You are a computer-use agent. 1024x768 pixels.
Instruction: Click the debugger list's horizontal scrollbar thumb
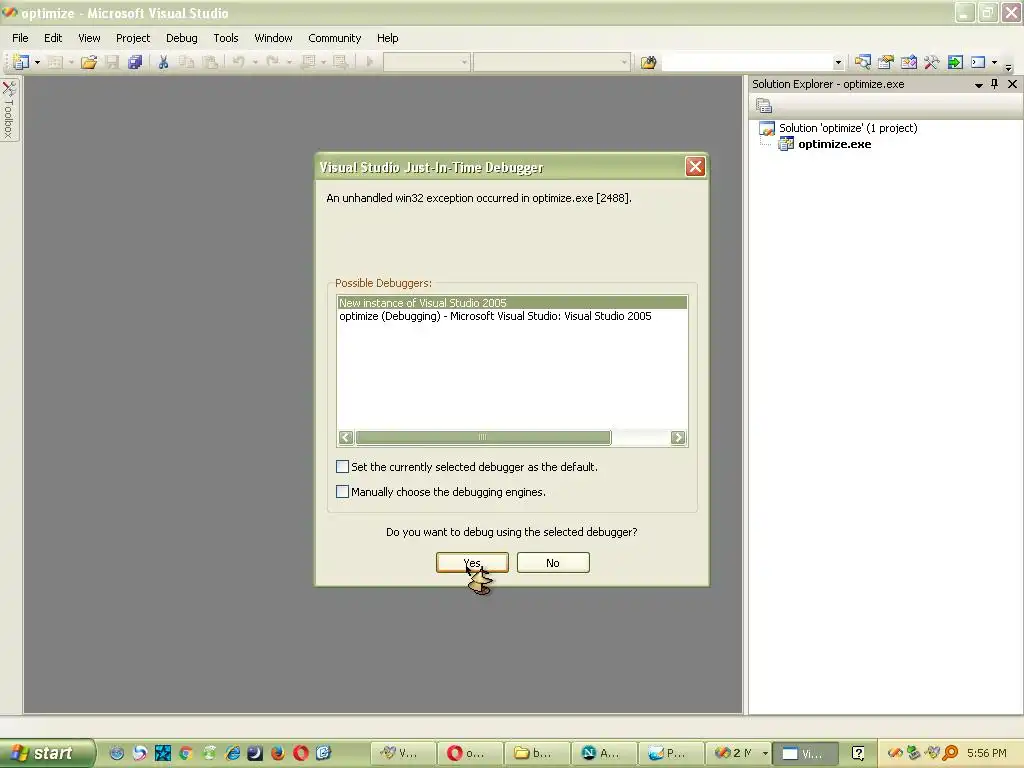click(483, 438)
